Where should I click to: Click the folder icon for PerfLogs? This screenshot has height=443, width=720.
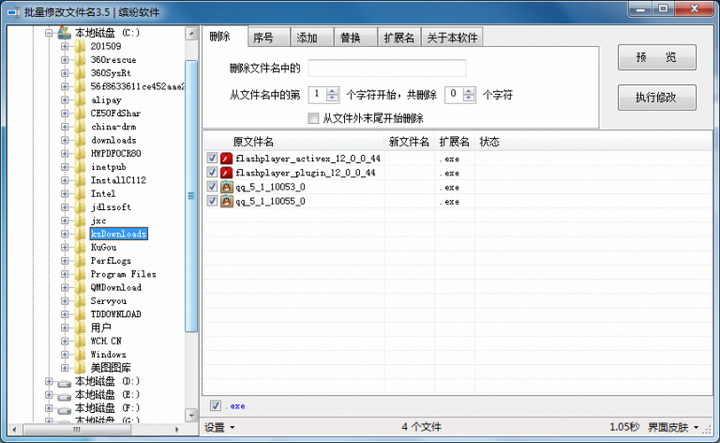[x=80, y=261]
